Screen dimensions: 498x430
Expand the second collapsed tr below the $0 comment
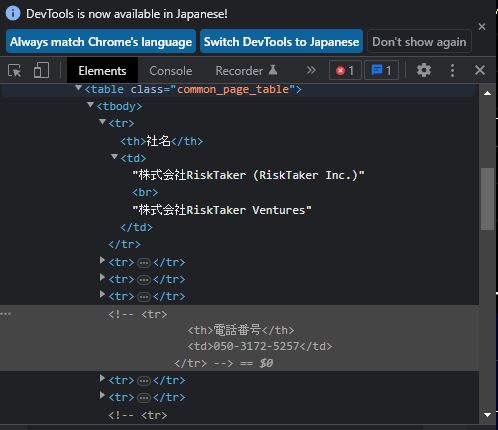[103, 396]
